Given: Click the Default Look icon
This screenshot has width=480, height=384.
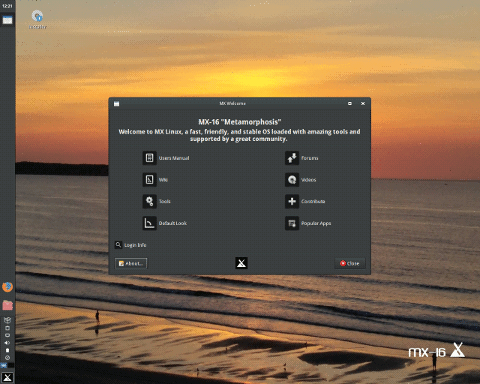Looking at the screenshot, I should 150,223.
